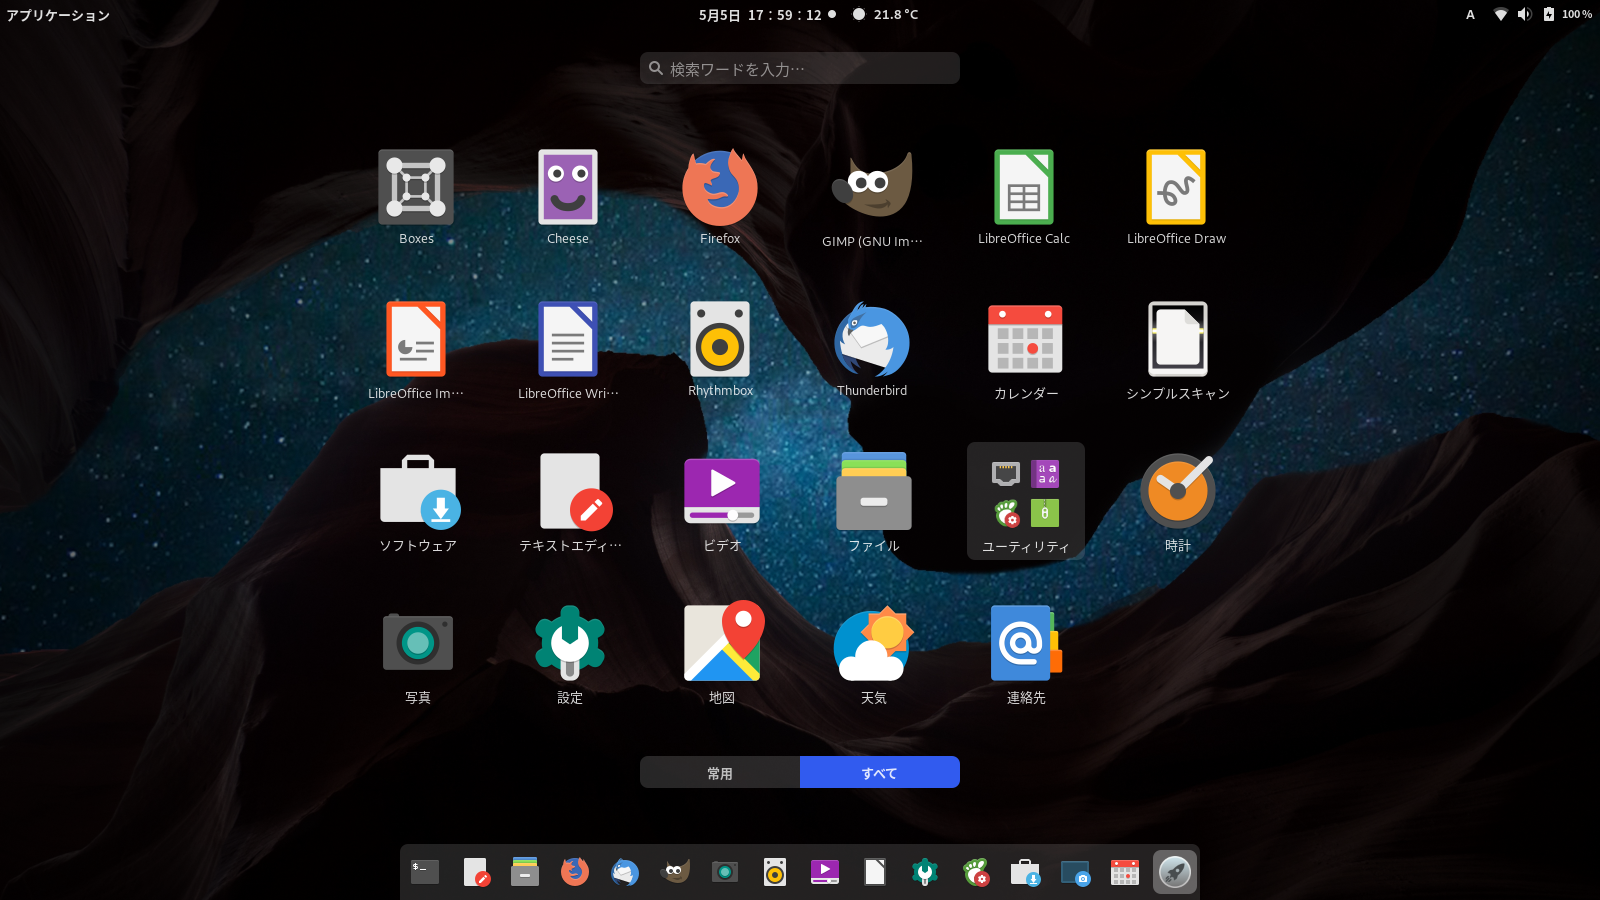Open the terminal from the dock
This screenshot has height=900, width=1600.
(424, 871)
